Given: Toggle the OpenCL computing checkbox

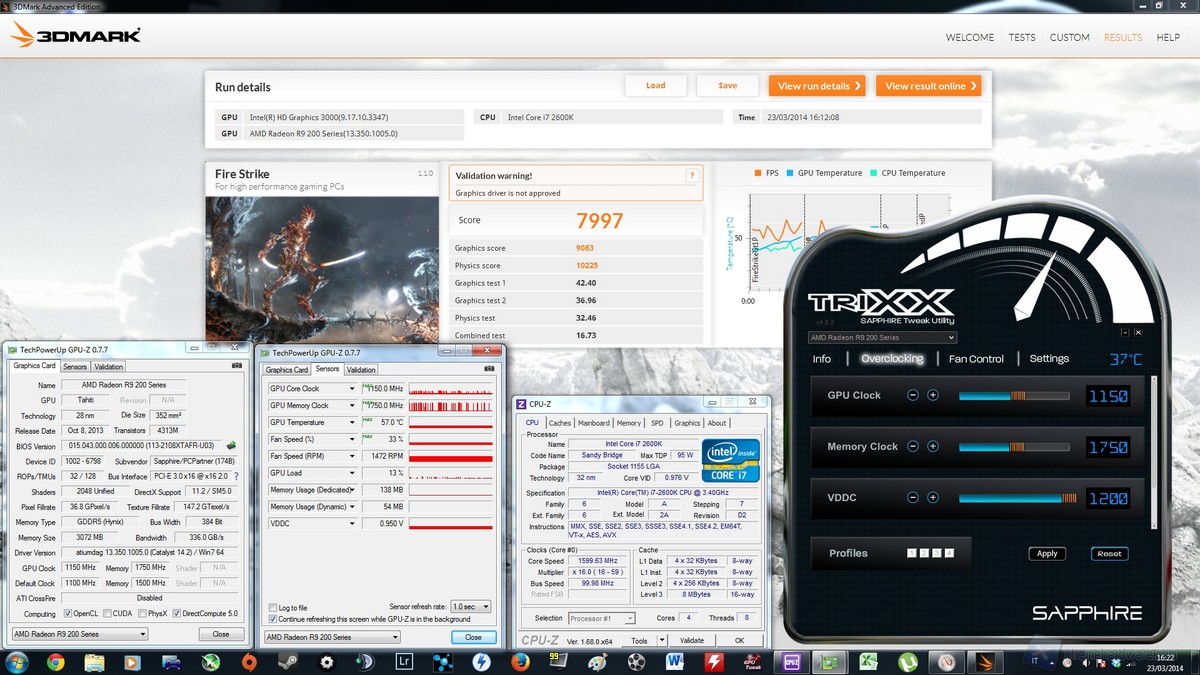Looking at the screenshot, I should click(68, 613).
